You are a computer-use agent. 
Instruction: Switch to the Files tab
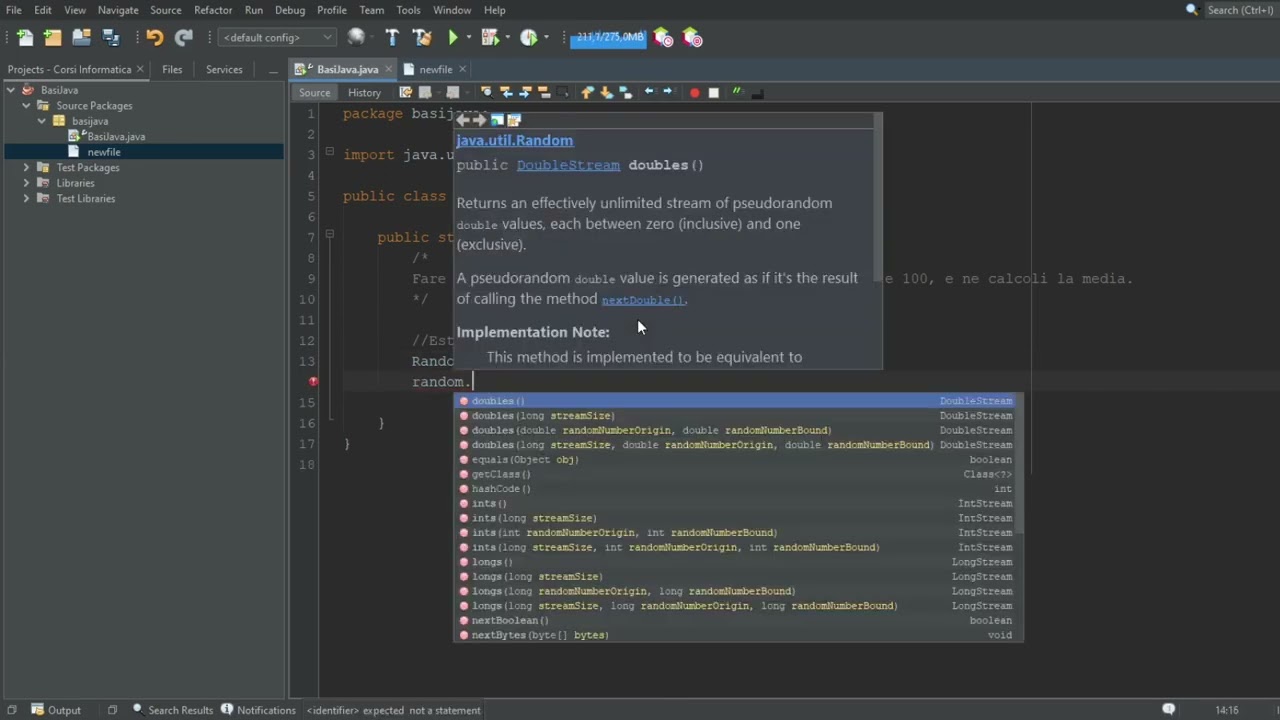click(x=172, y=70)
